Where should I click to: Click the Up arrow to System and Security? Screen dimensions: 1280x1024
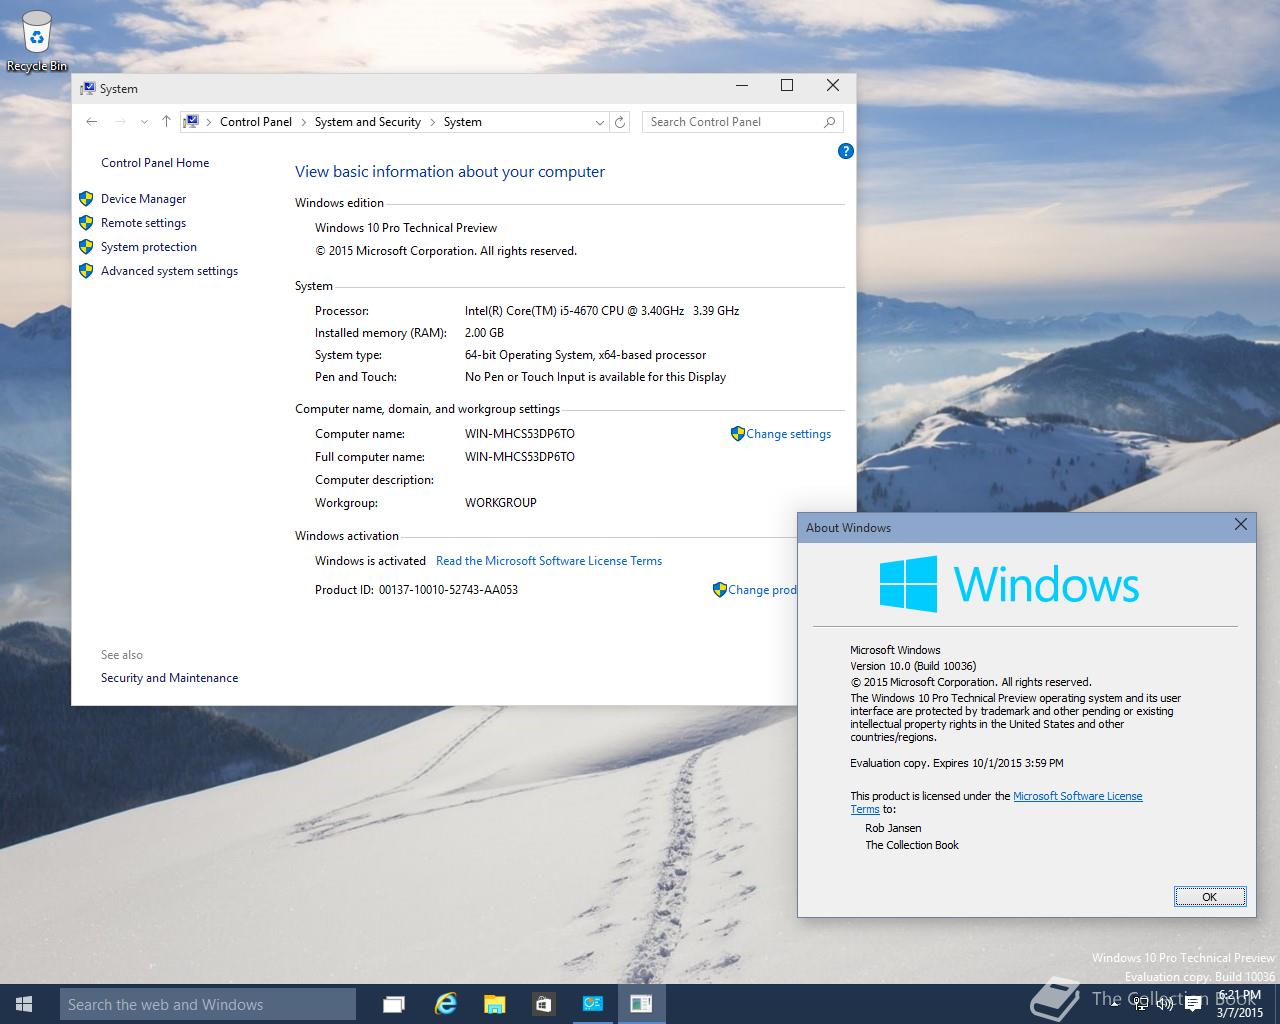(166, 122)
